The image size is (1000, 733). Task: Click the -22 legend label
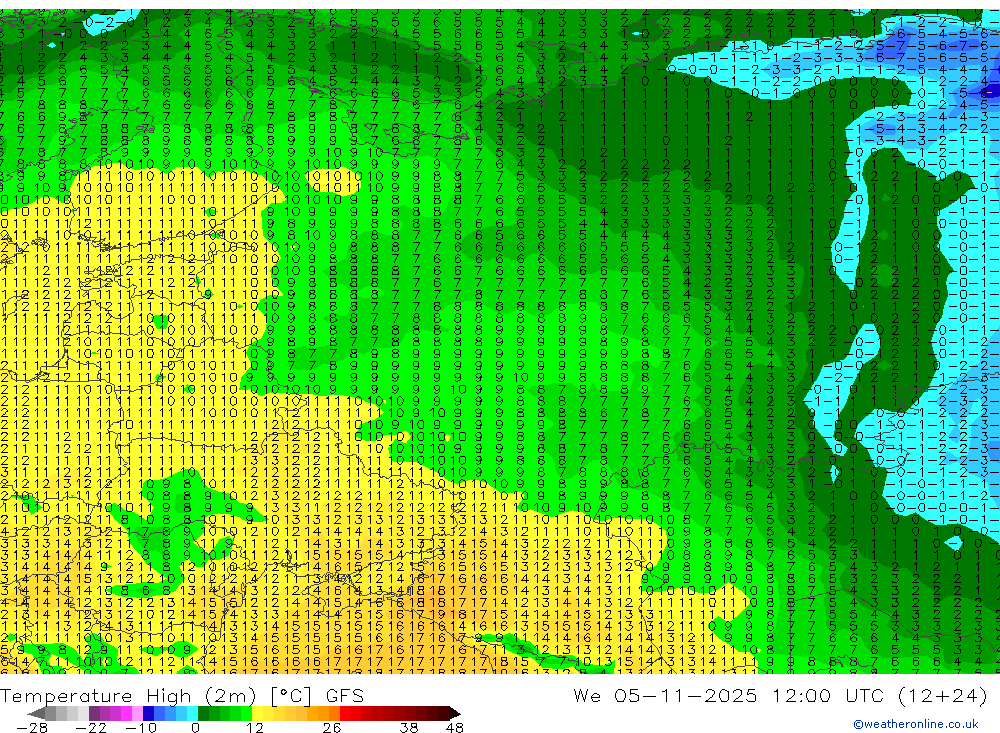(x=91, y=728)
